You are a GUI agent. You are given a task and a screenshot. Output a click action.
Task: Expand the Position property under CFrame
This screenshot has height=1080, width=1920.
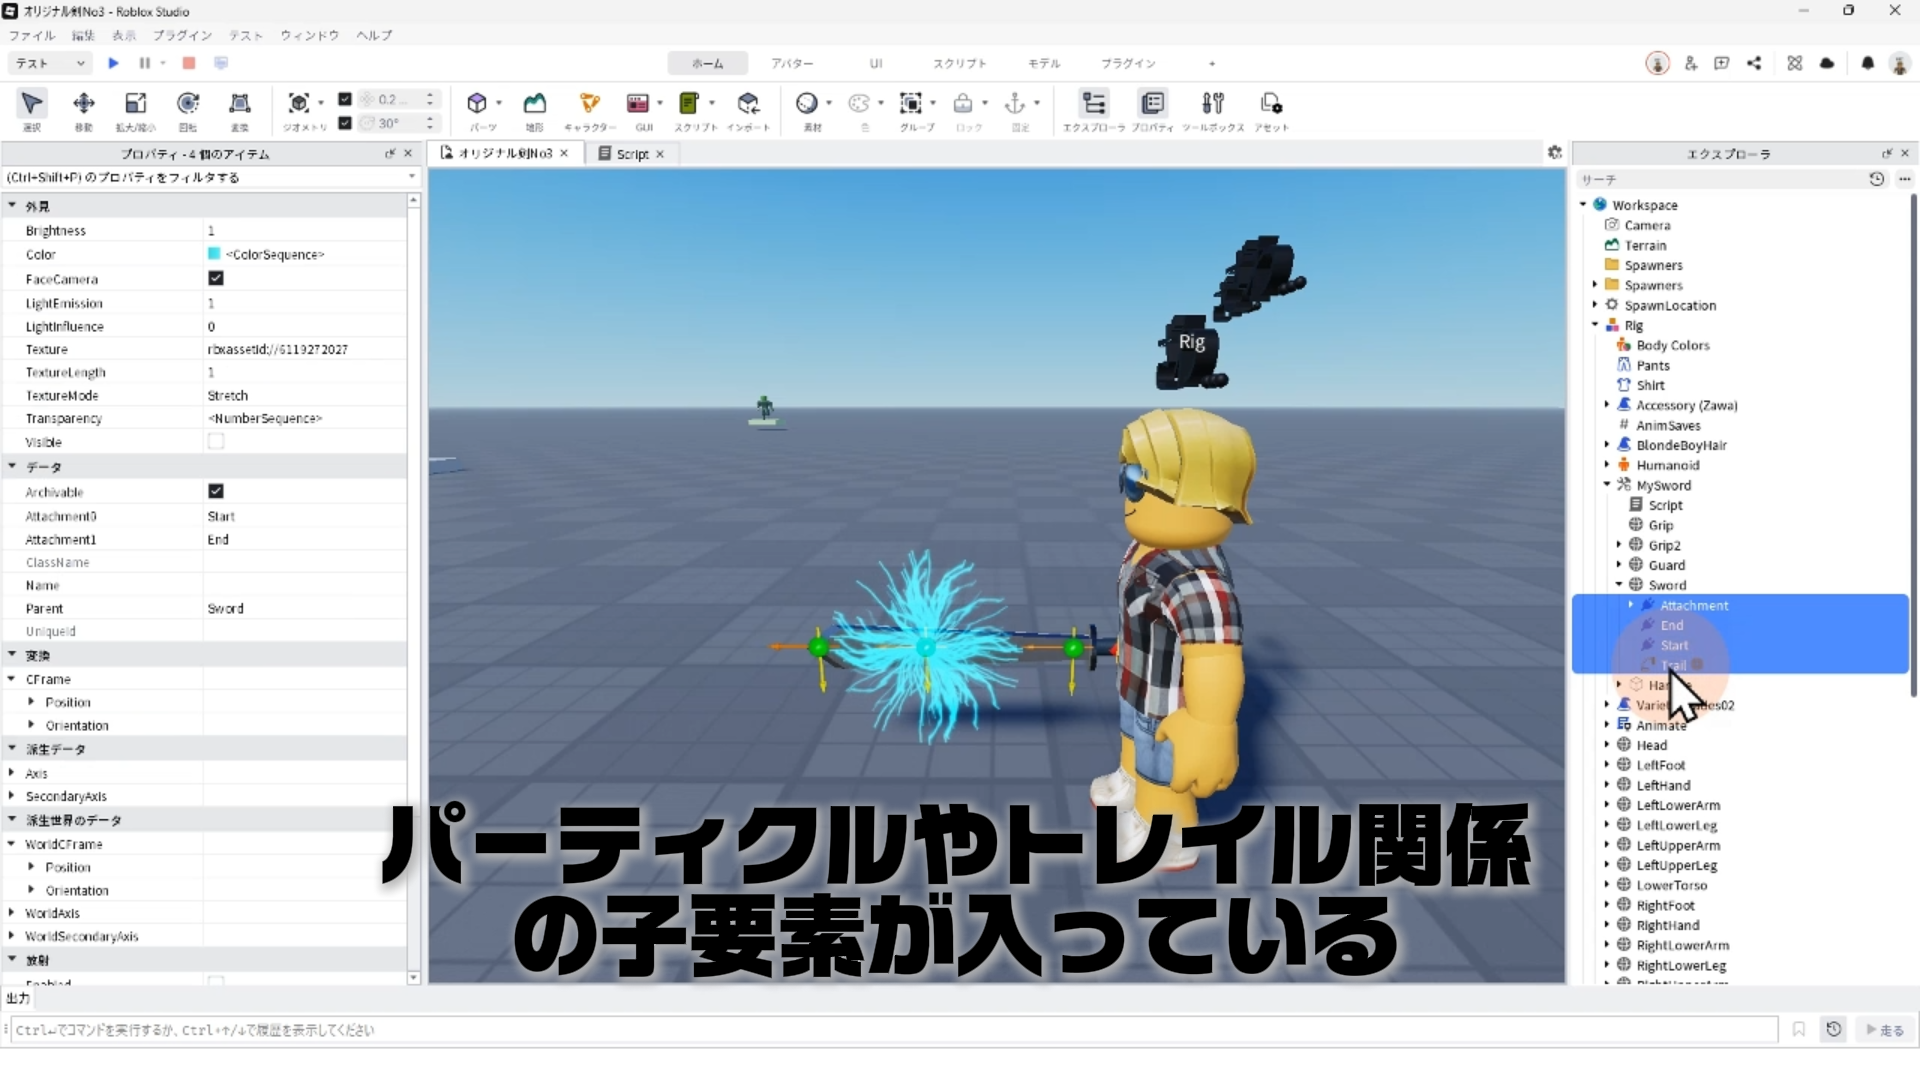click(x=31, y=702)
